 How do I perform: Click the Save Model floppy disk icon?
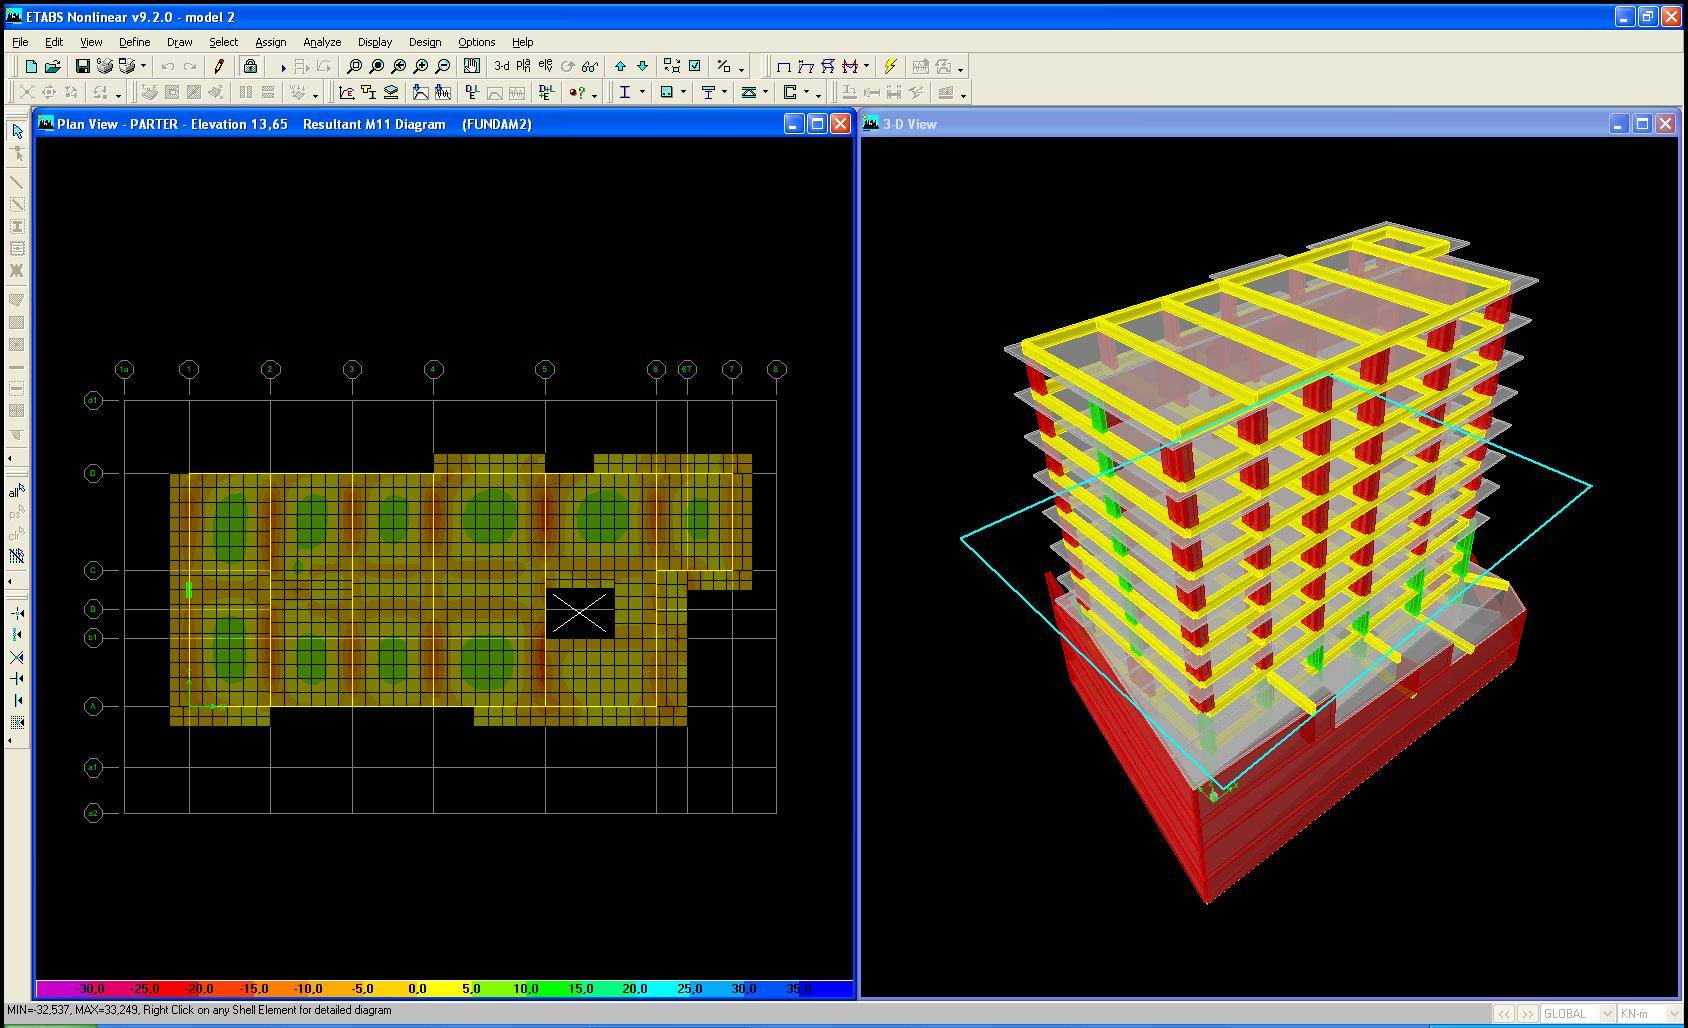(83, 67)
